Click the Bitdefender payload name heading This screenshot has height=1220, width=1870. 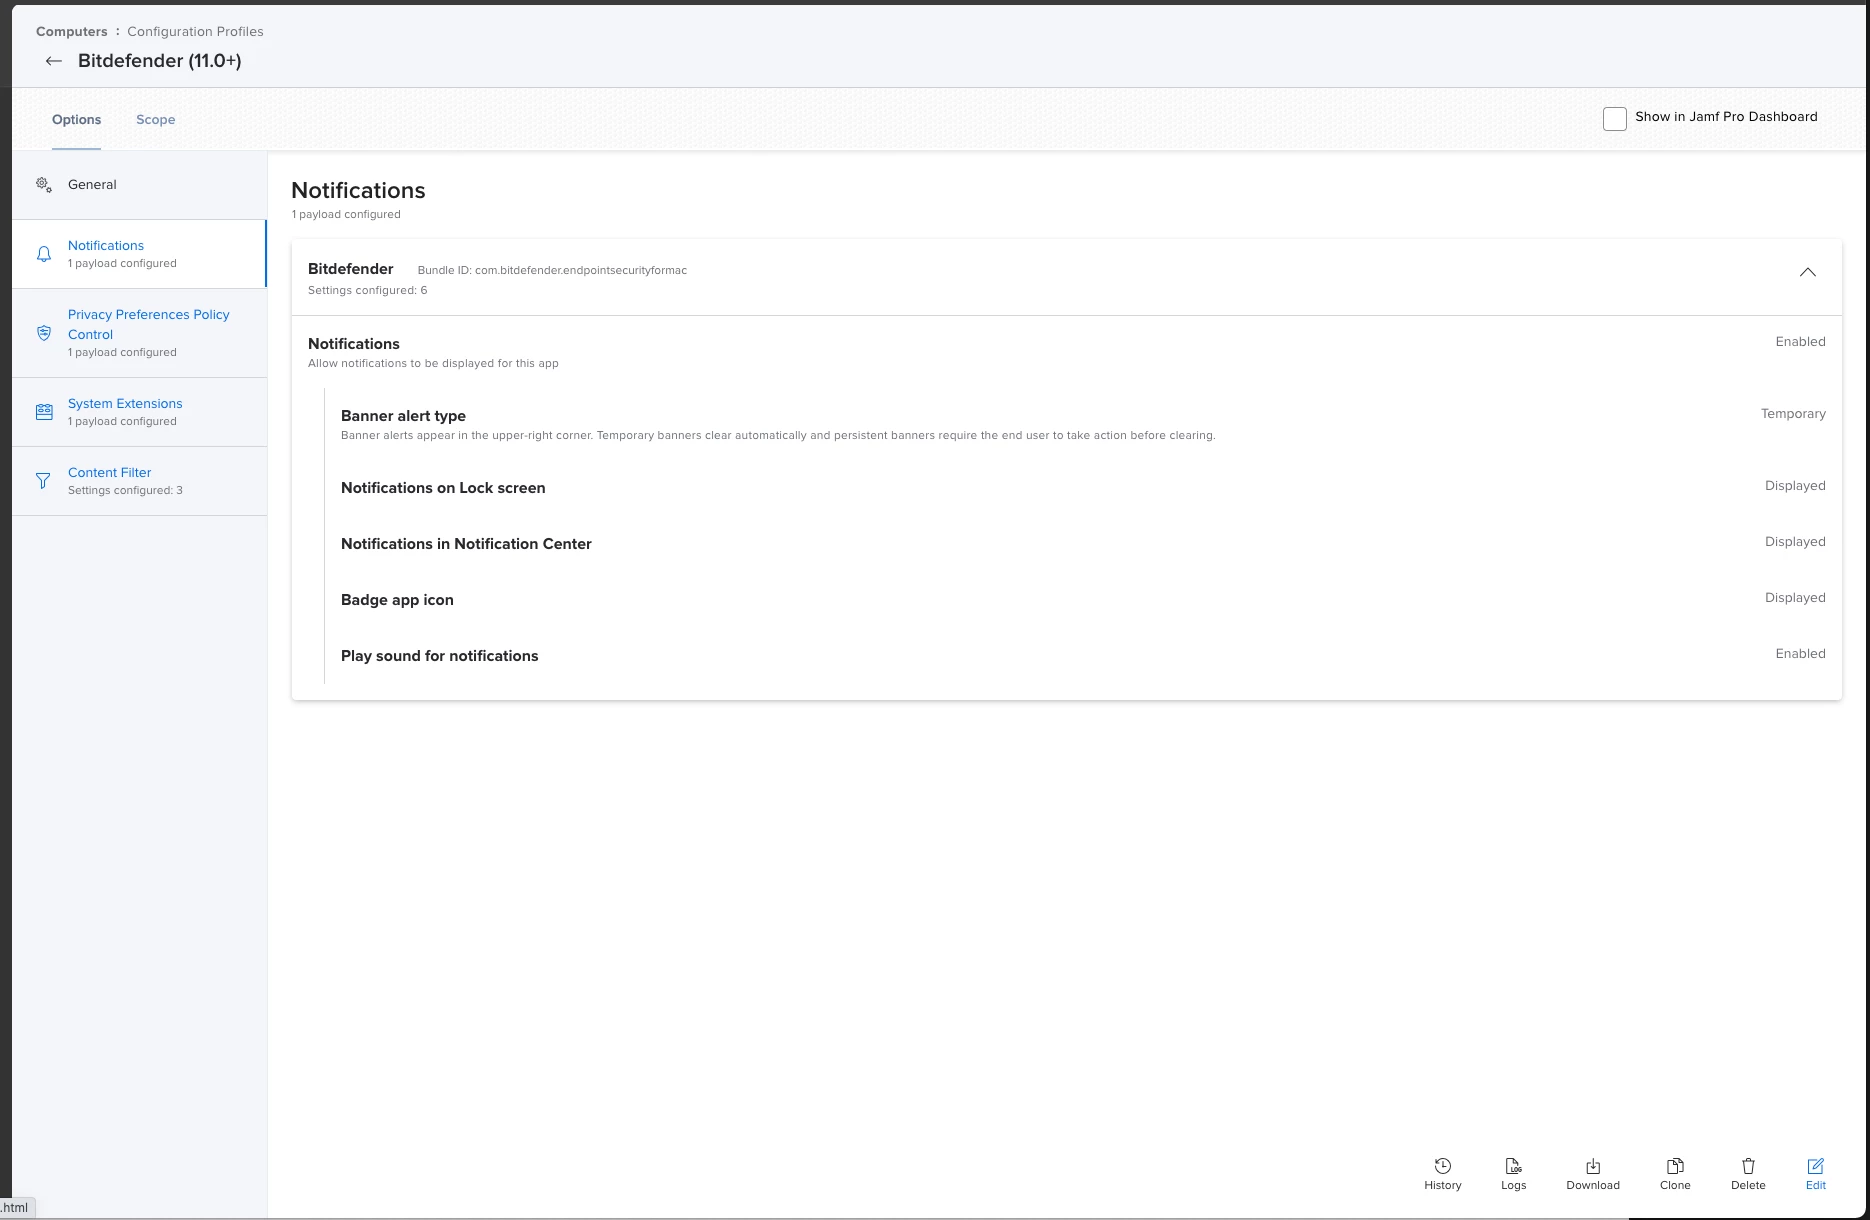pyautogui.click(x=350, y=269)
